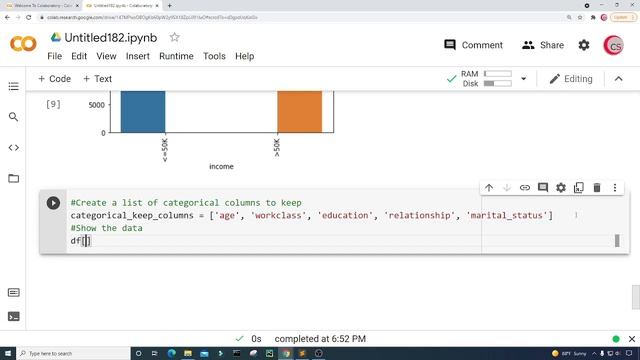
Task: Click the completed at 6:52 PM status
Action: point(320,339)
